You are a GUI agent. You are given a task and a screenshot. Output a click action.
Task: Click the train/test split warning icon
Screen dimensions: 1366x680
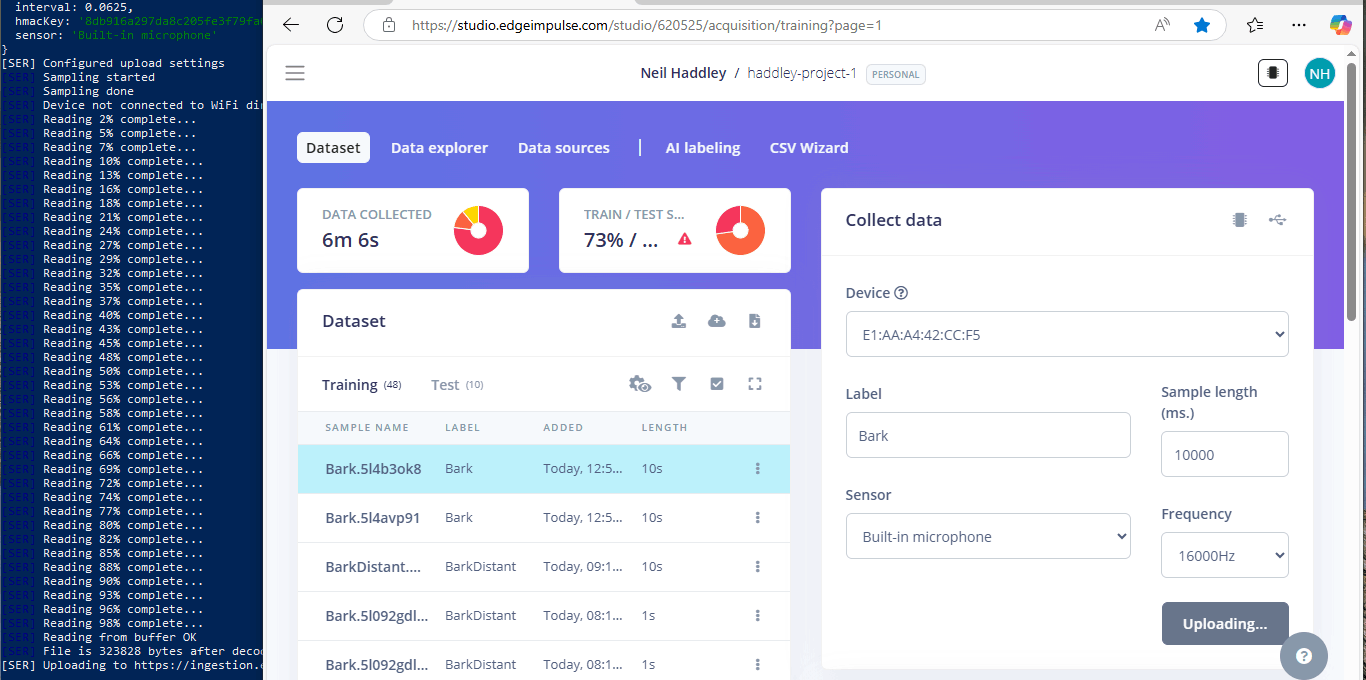[684, 239]
